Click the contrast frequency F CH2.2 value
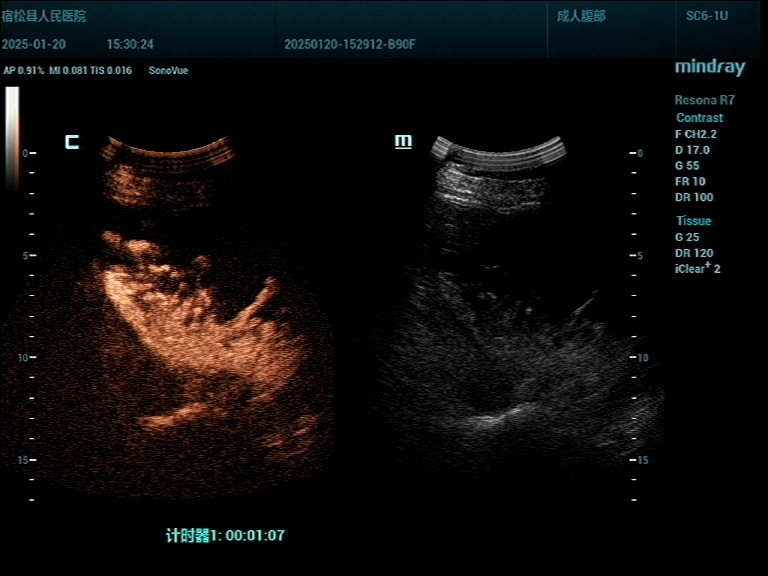 696,134
